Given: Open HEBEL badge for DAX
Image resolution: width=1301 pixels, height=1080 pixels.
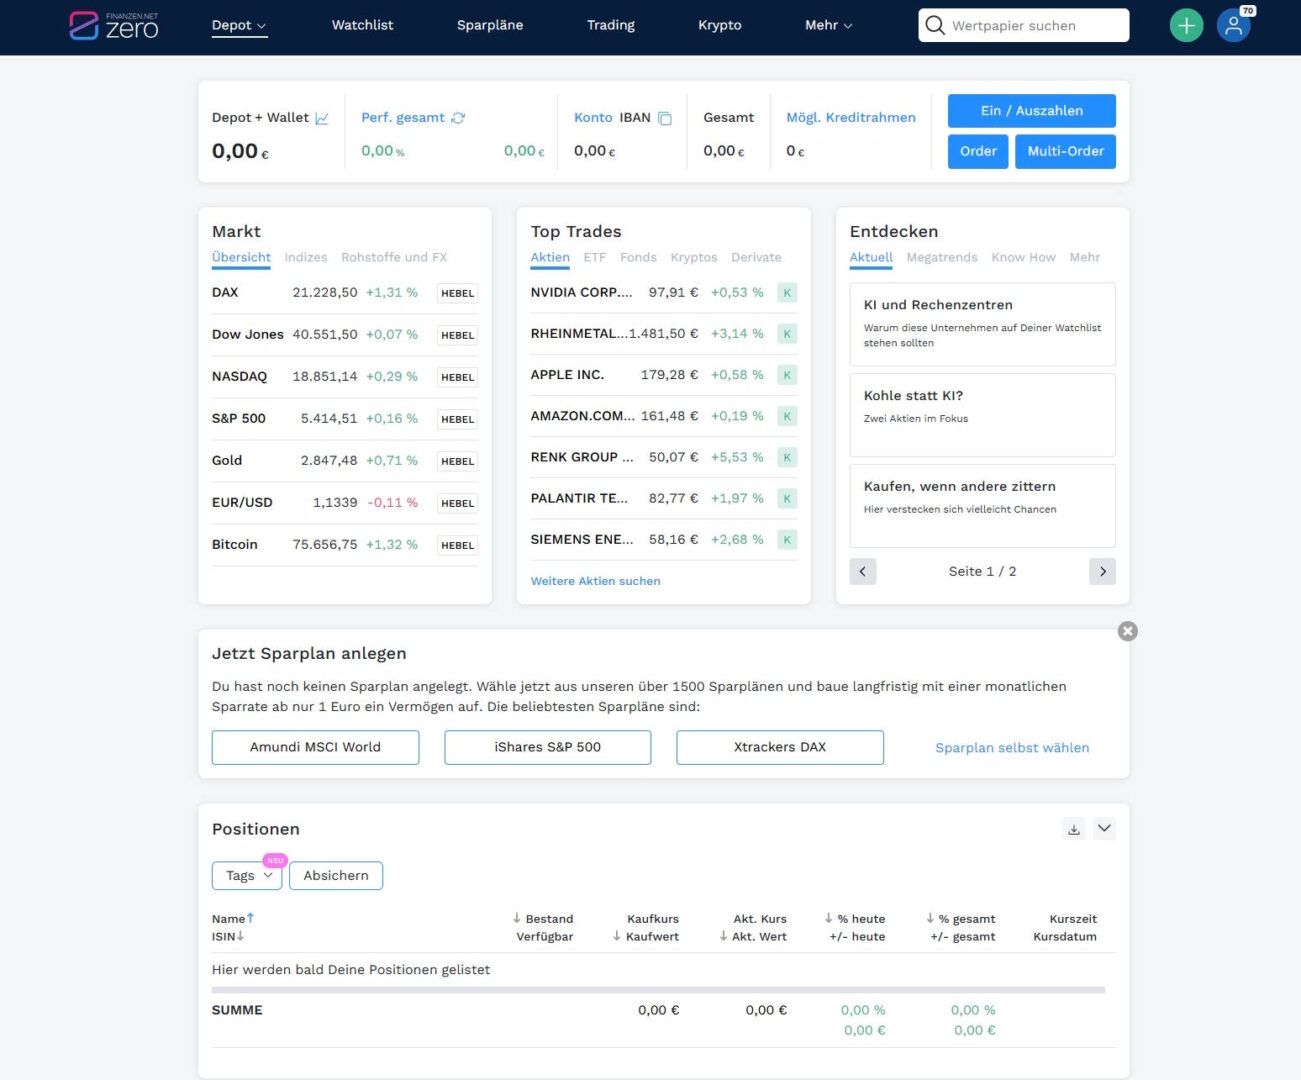Looking at the screenshot, I should coord(458,293).
